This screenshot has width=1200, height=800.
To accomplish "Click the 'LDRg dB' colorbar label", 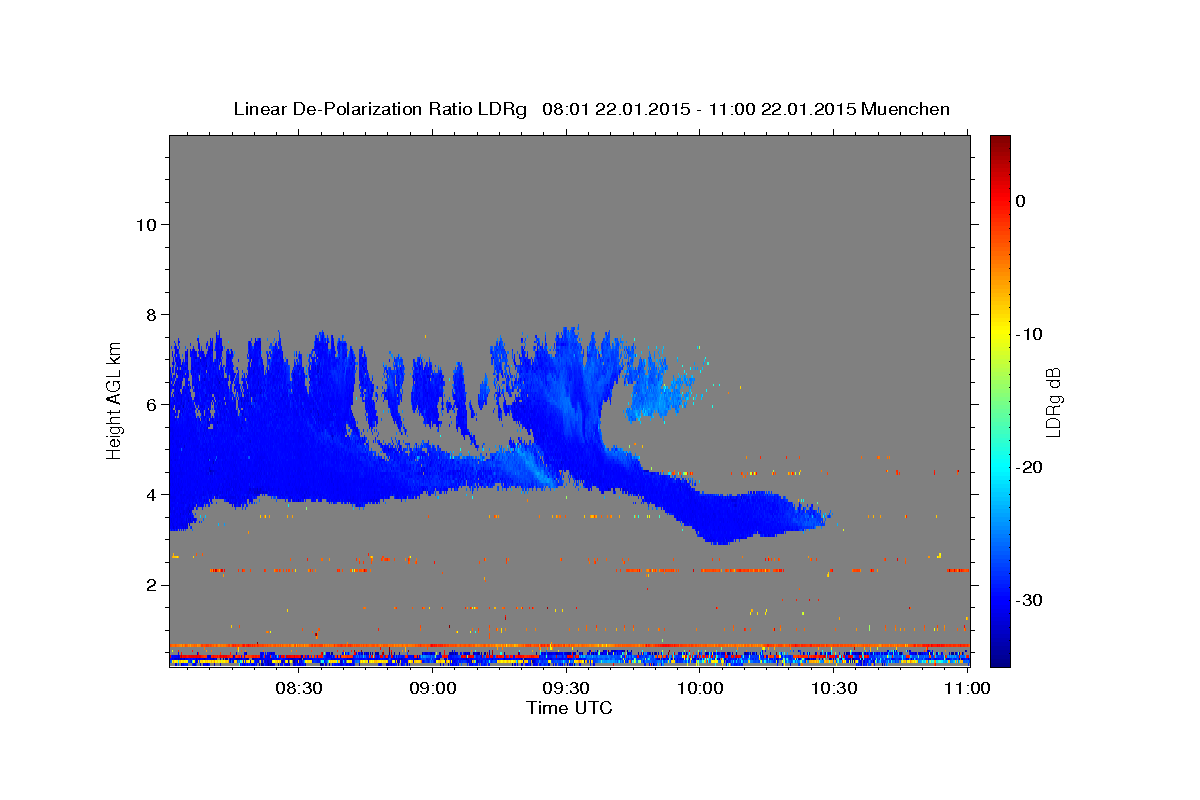I will click(1052, 402).
